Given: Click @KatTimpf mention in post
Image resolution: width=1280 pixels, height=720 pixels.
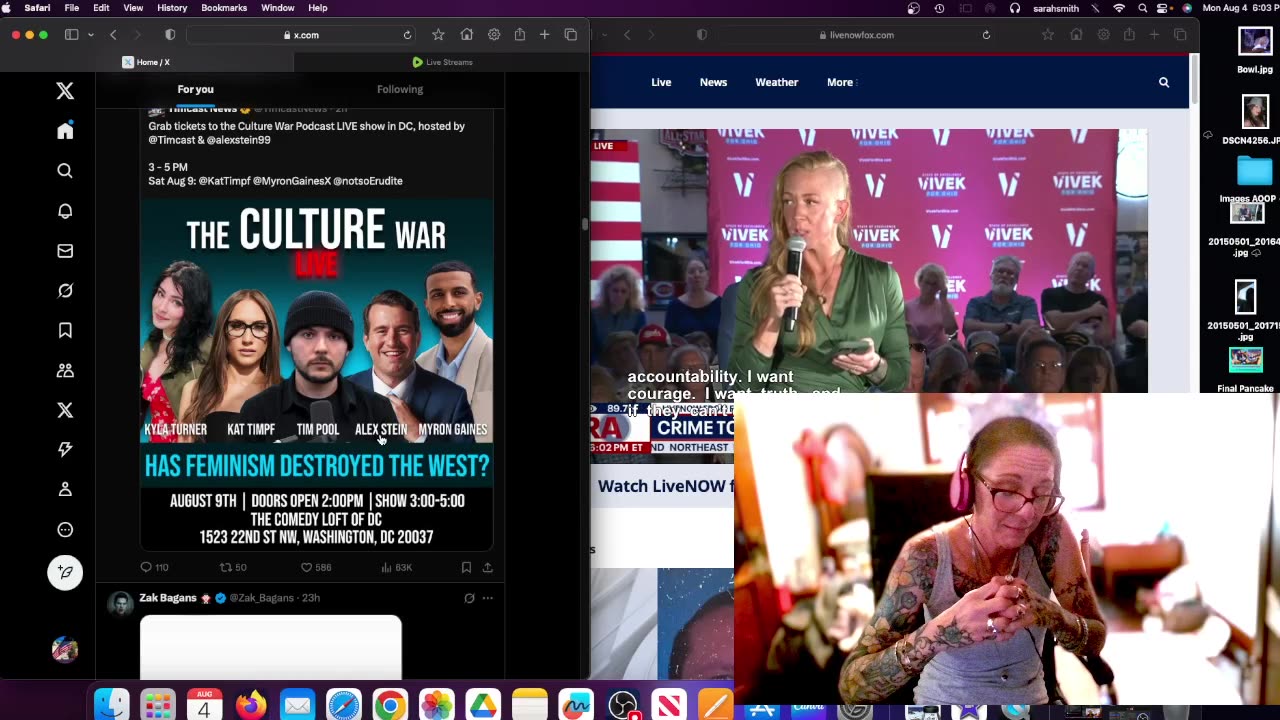Looking at the screenshot, I should click(x=224, y=181).
